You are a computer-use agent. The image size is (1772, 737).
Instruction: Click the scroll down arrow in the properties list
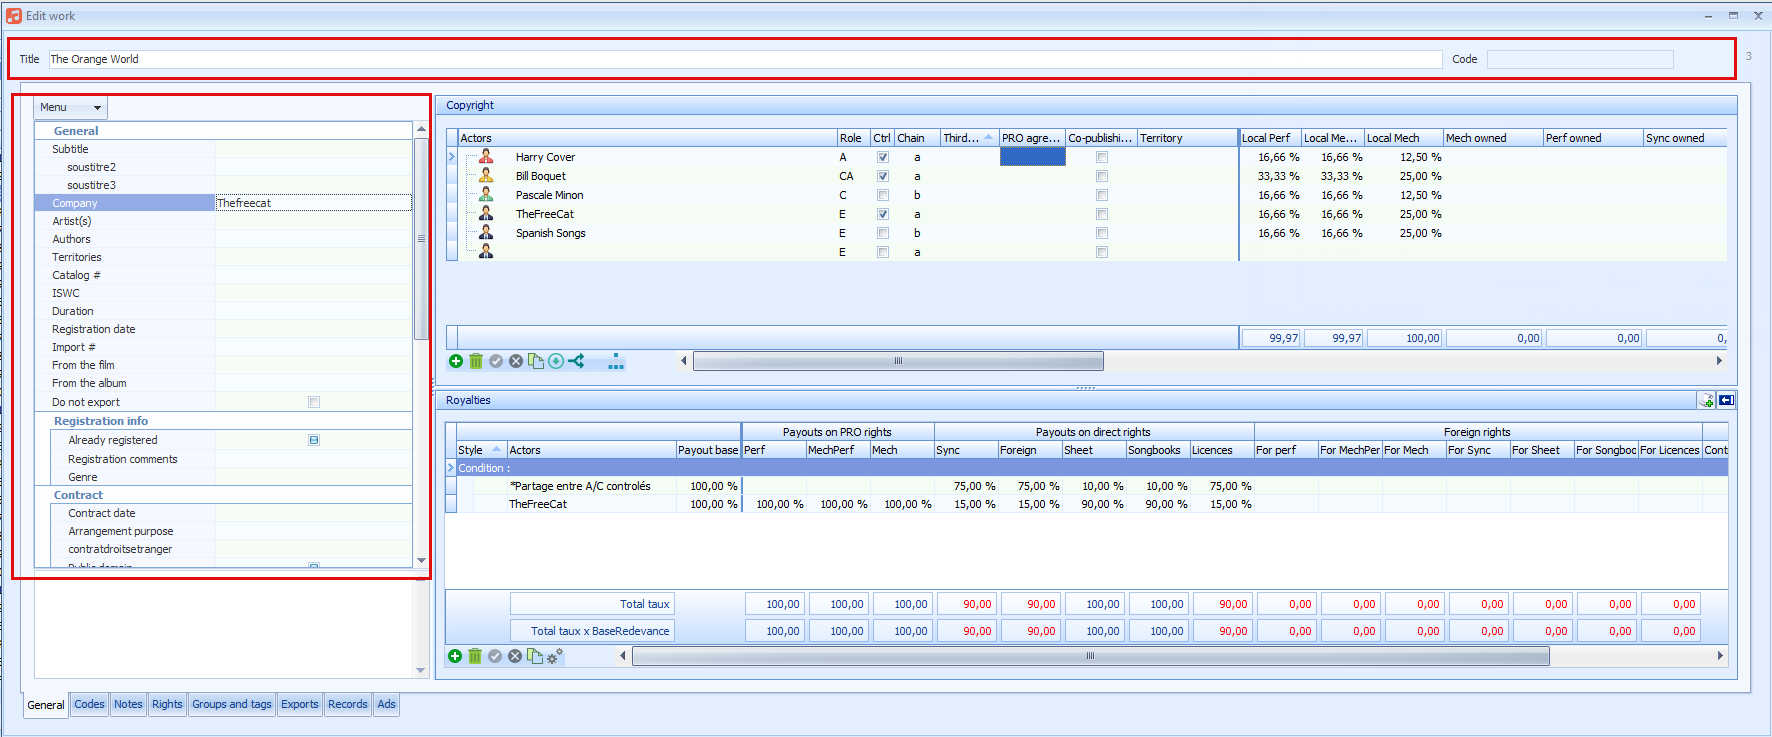pyautogui.click(x=421, y=561)
